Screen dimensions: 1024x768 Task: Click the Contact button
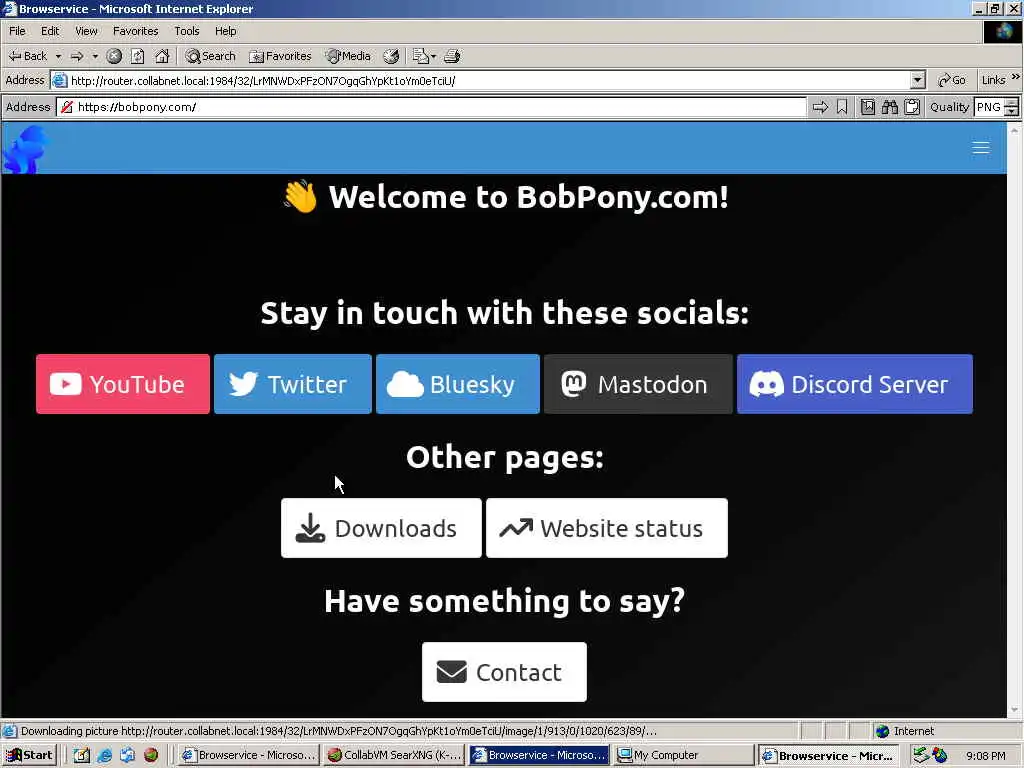[x=504, y=672]
